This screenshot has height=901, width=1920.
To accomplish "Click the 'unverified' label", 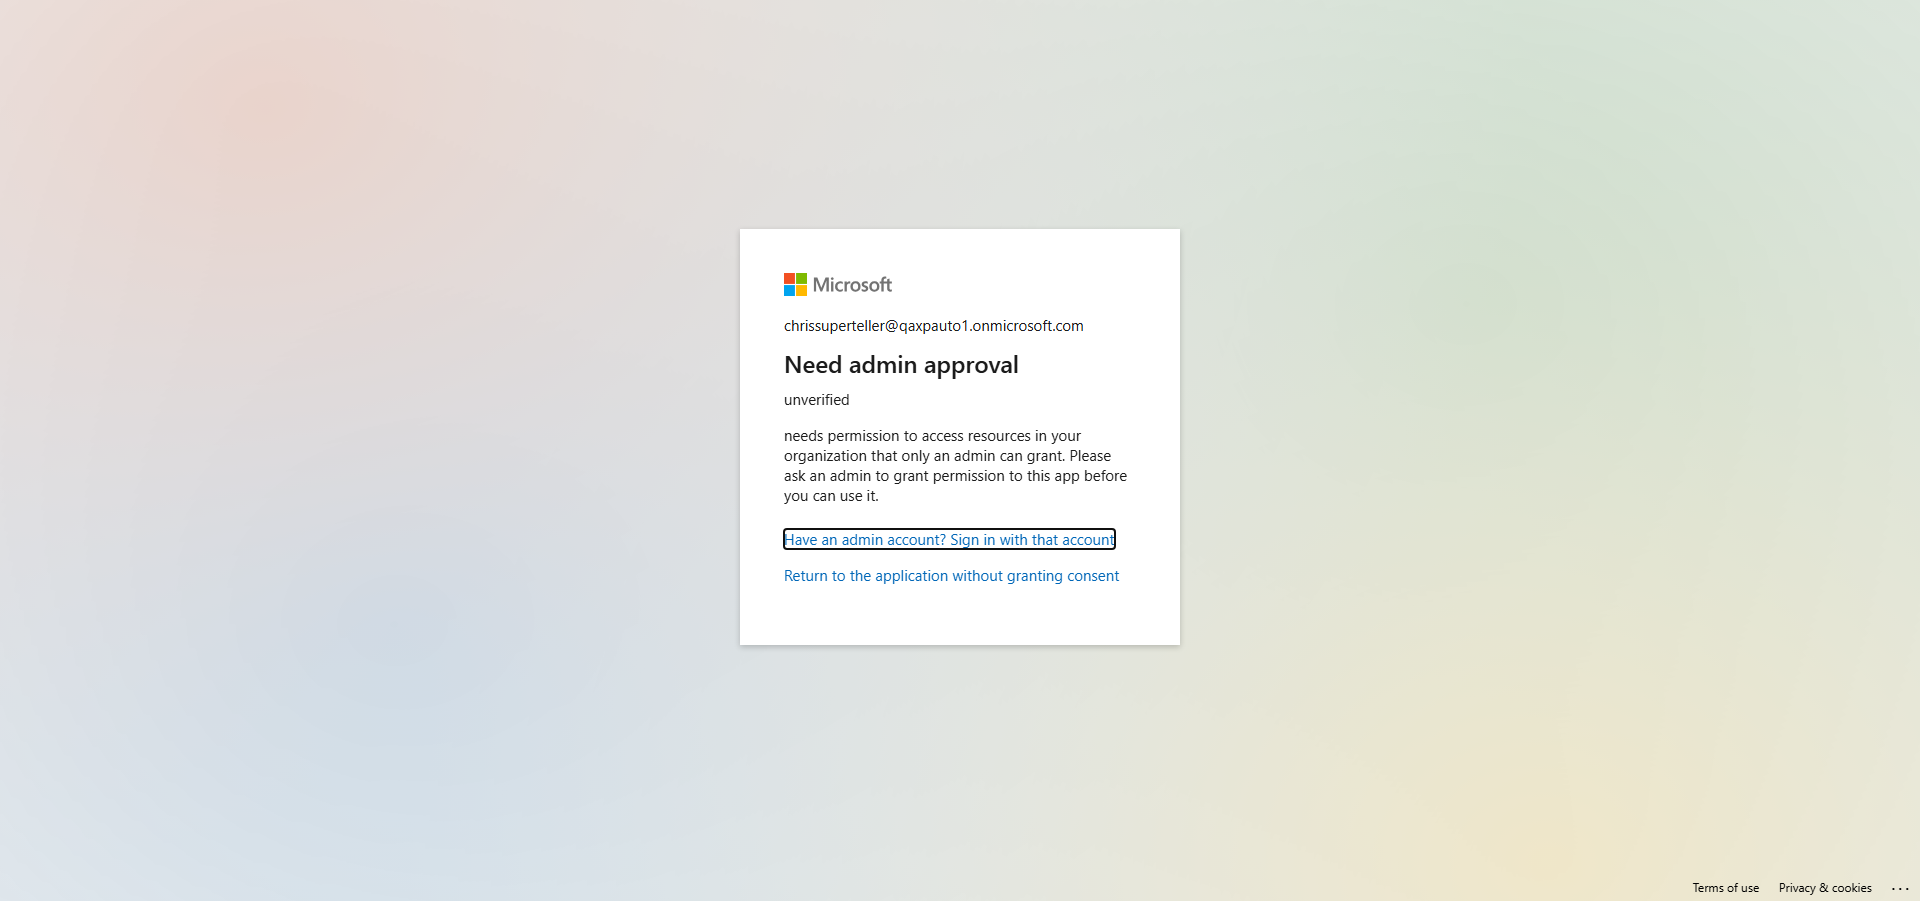I will click(x=816, y=400).
